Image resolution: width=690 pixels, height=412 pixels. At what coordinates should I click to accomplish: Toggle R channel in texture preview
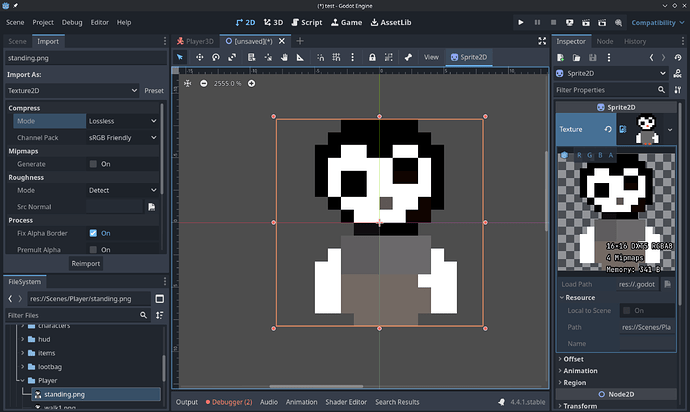(579, 155)
